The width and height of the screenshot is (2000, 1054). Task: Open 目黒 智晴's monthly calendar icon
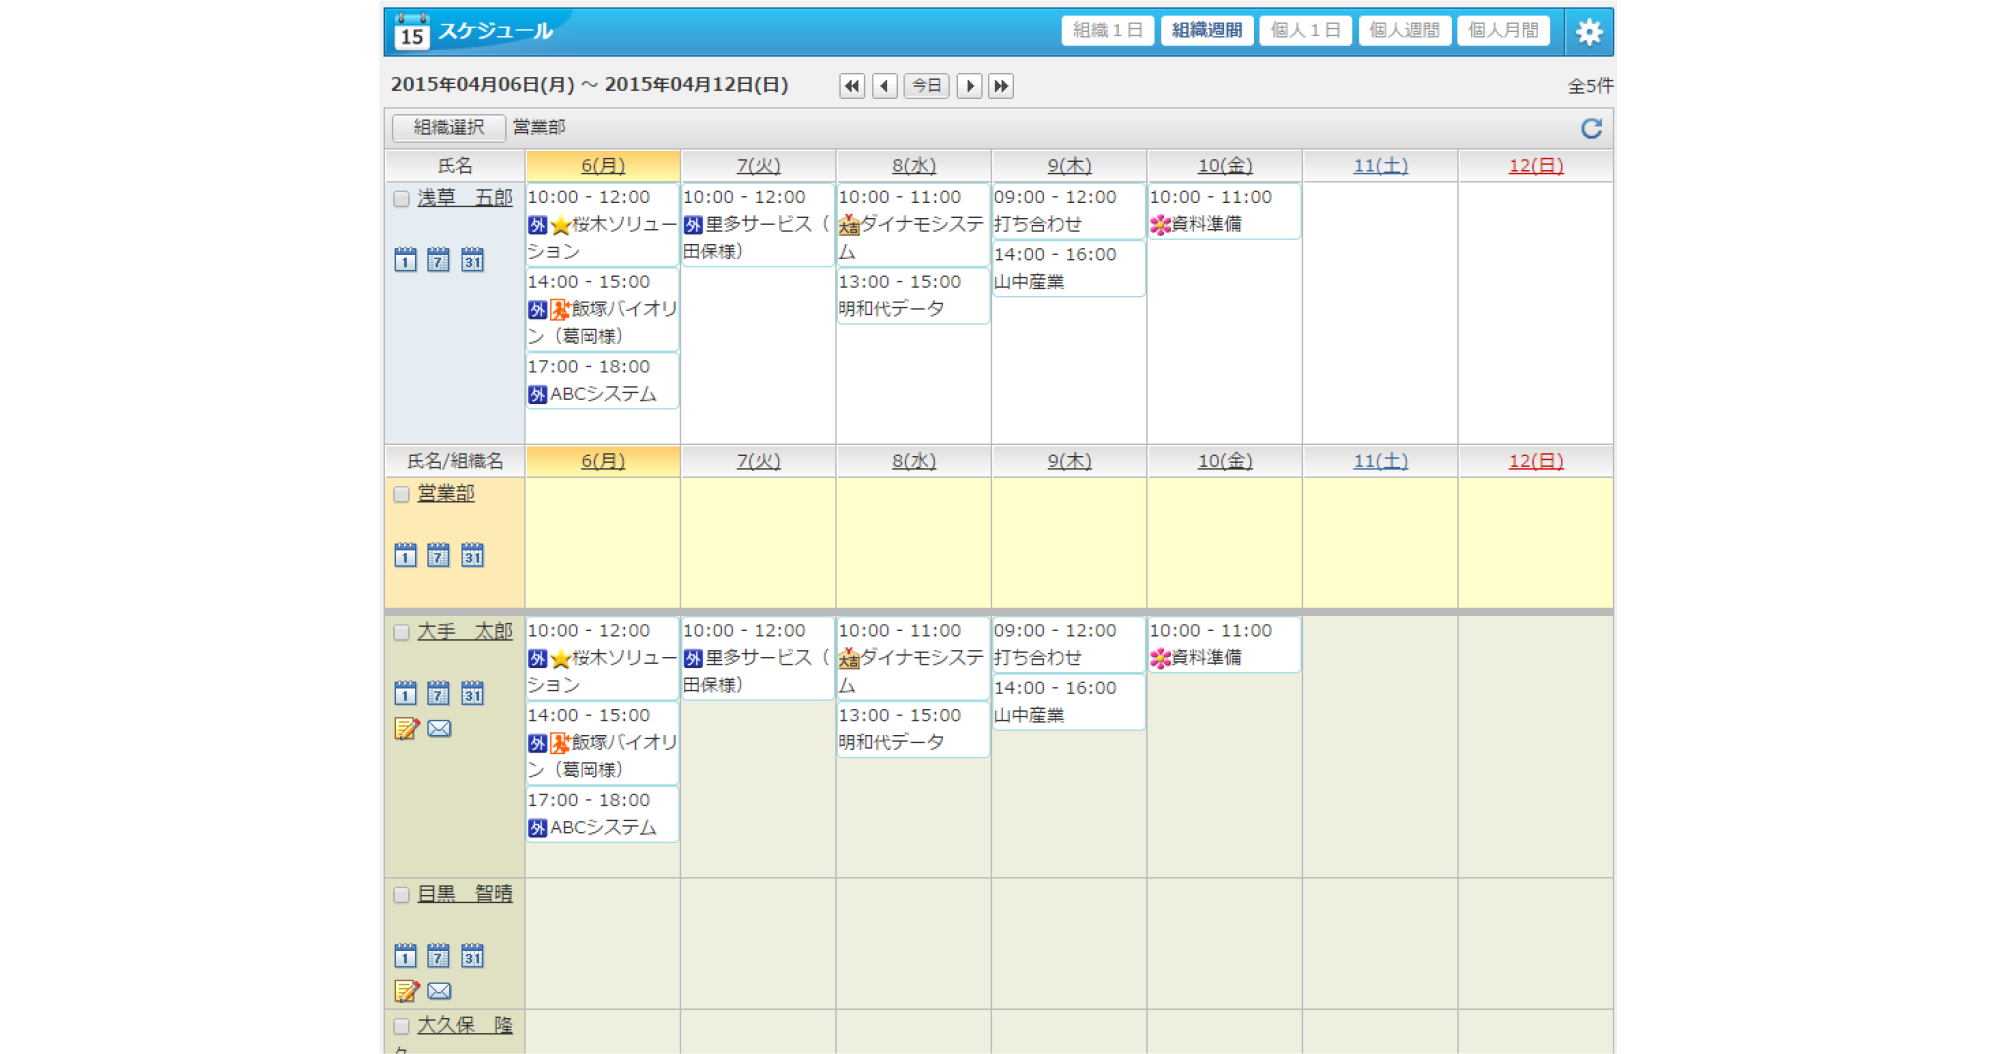point(472,956)
